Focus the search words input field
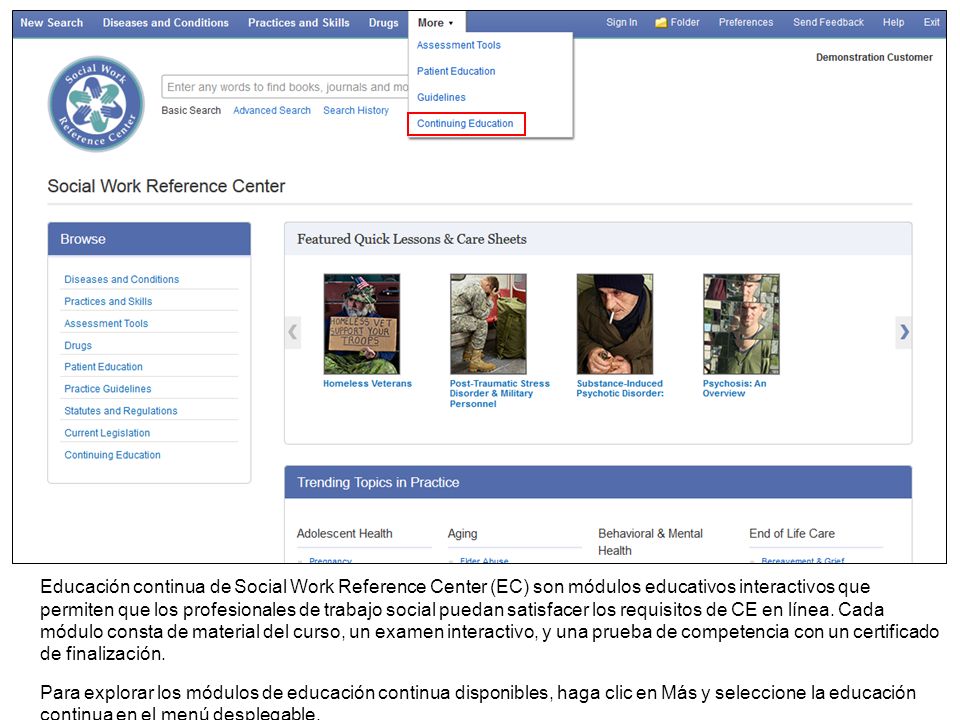The width and height of the screenshot is (960, 720). 285,87
